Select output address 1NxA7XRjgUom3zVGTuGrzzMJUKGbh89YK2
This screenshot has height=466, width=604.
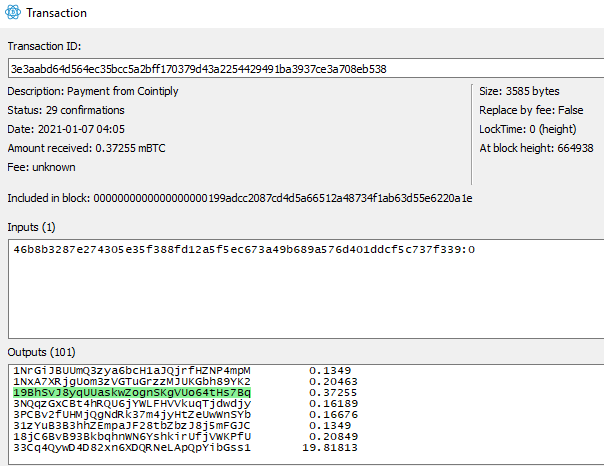pyautogui.click(x=132, y=382)
